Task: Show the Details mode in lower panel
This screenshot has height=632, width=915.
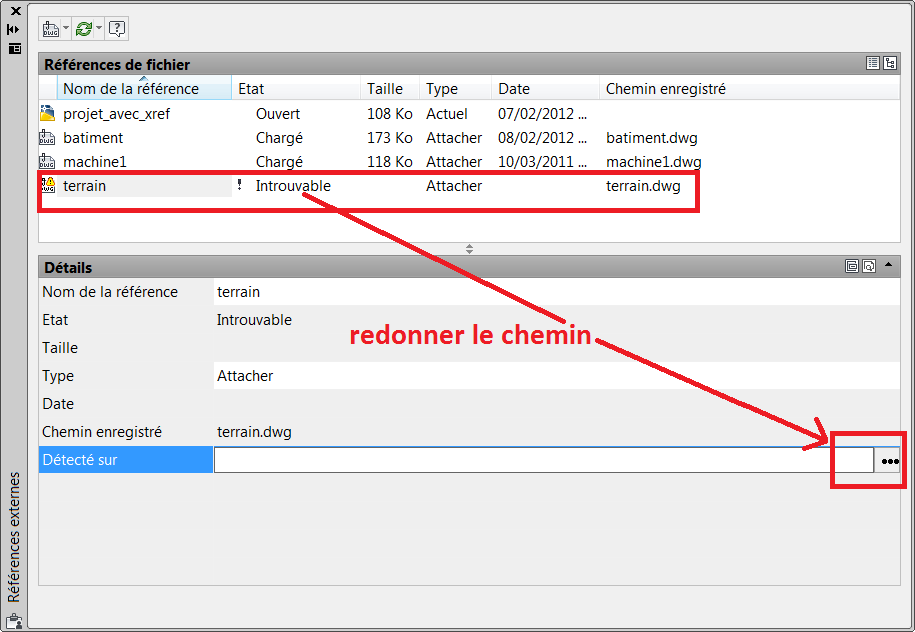Action: [x=852, y=267]
